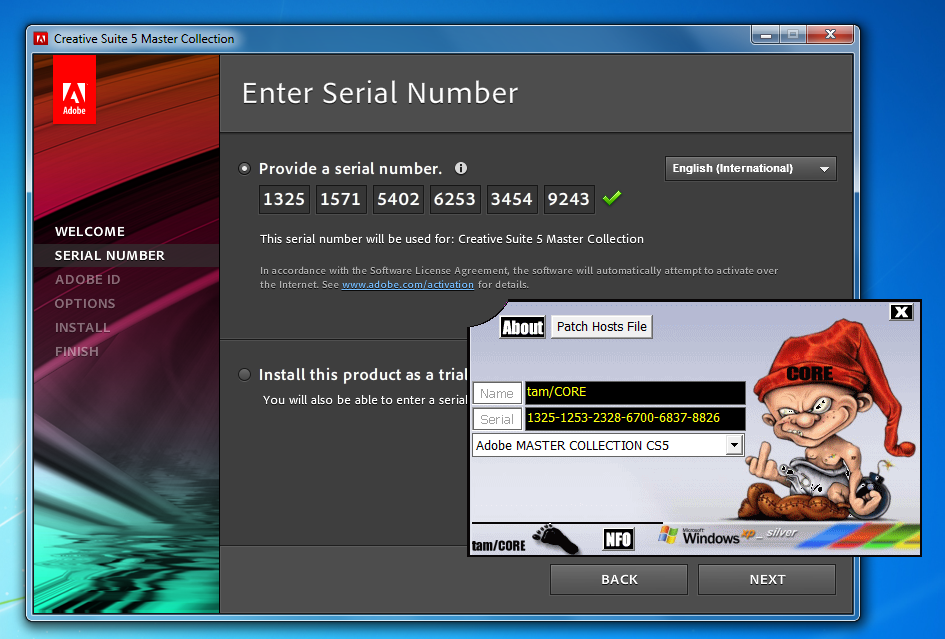This screenshot has width=945, height=639.
Task: Click the Creative Suite 5 Master Collection title
Action: pos(144,39)
